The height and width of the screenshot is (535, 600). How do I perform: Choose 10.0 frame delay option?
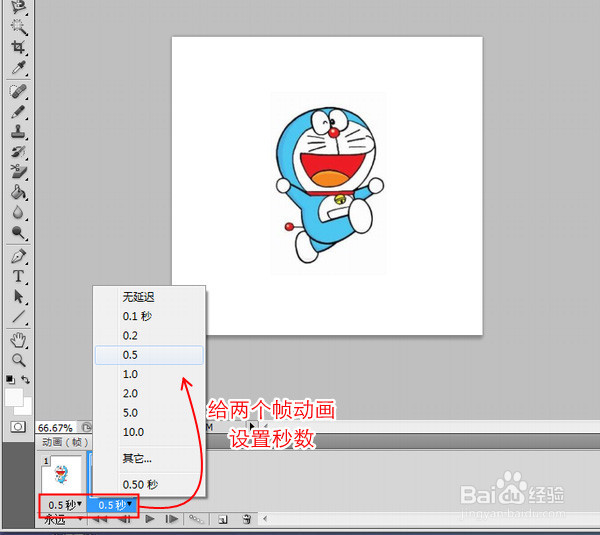click(x=149, y=432)
